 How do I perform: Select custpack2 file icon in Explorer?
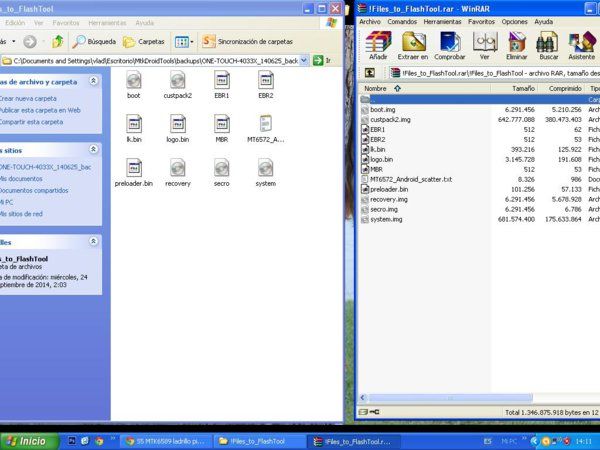click(178, 85)
